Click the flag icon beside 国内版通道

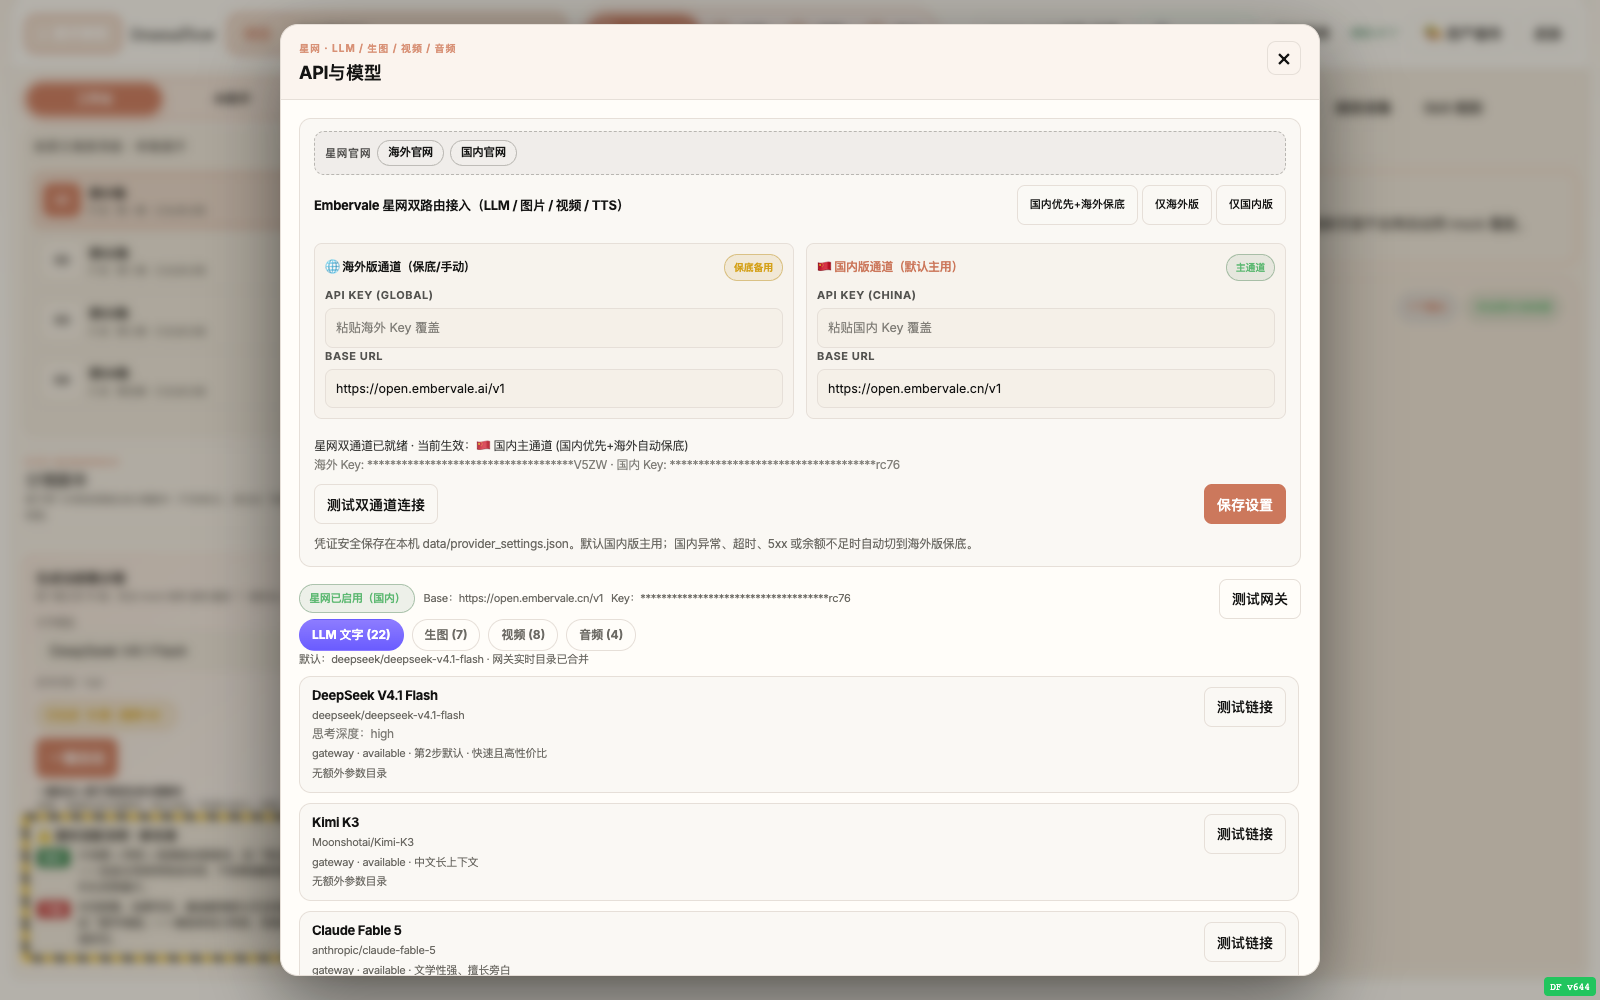(x=824, y=267)
